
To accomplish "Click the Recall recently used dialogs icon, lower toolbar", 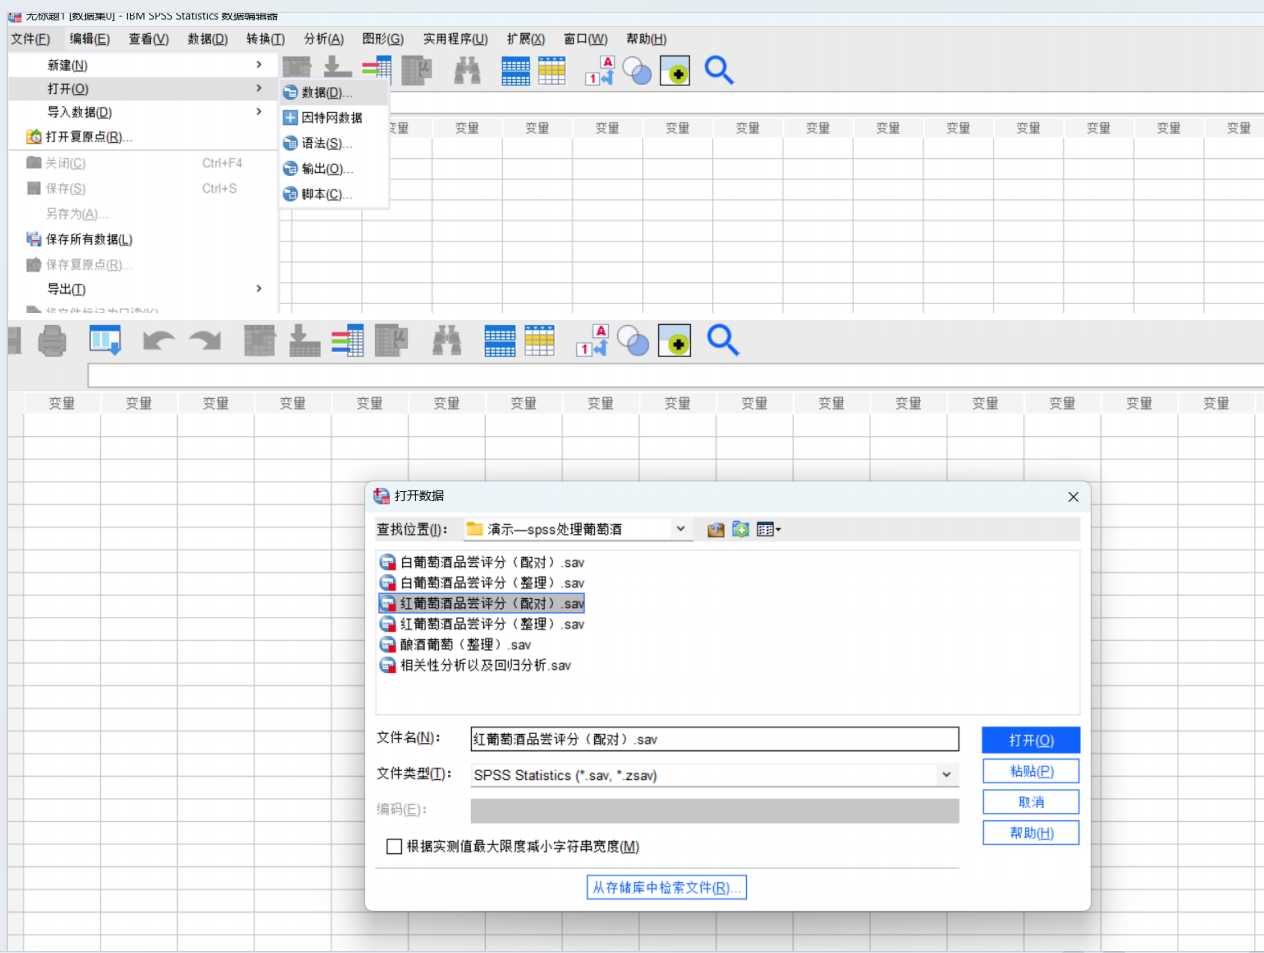I will tap(105, 341).
